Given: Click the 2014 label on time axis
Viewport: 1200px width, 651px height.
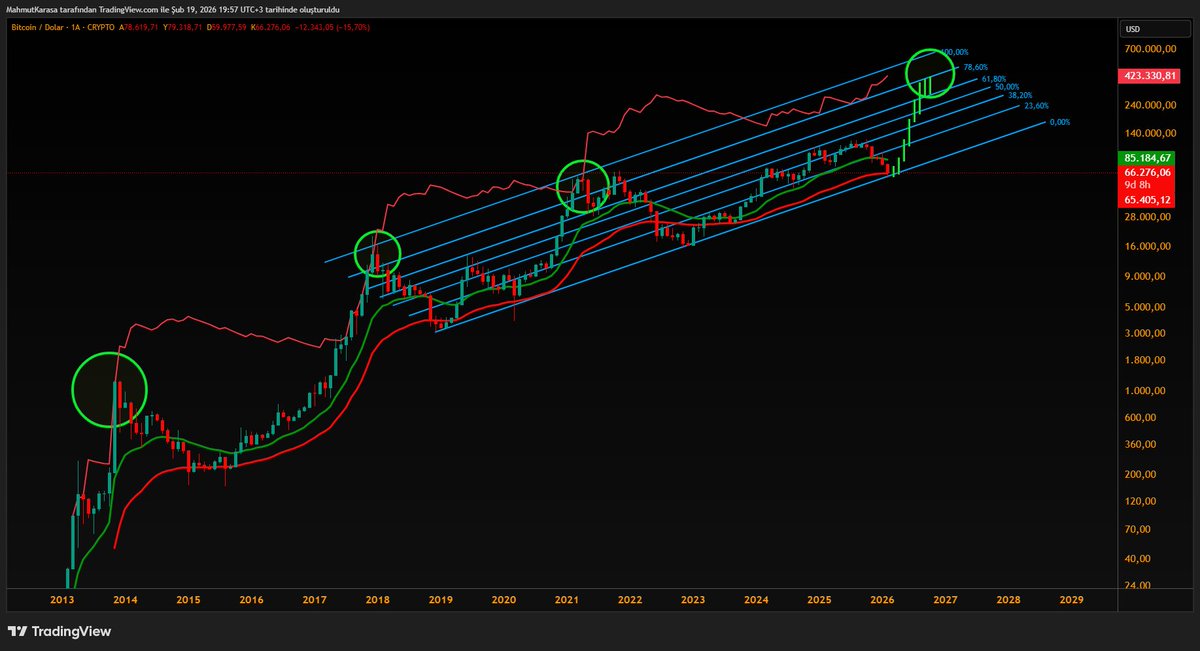Looking at the screenshot, I should (x=125, y=600).
